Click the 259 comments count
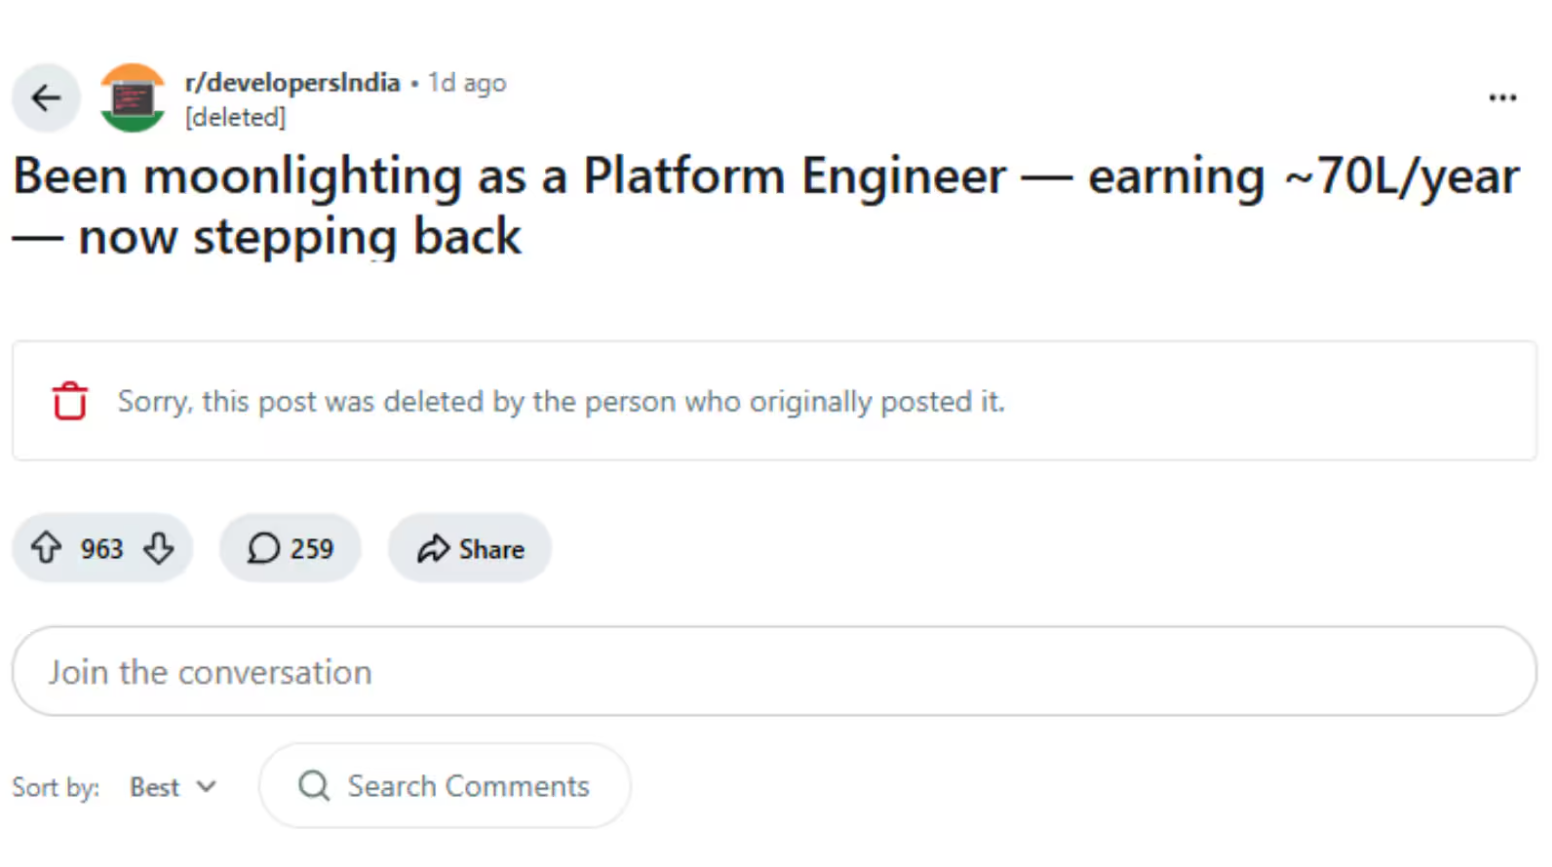 click(x=312, y=549)
